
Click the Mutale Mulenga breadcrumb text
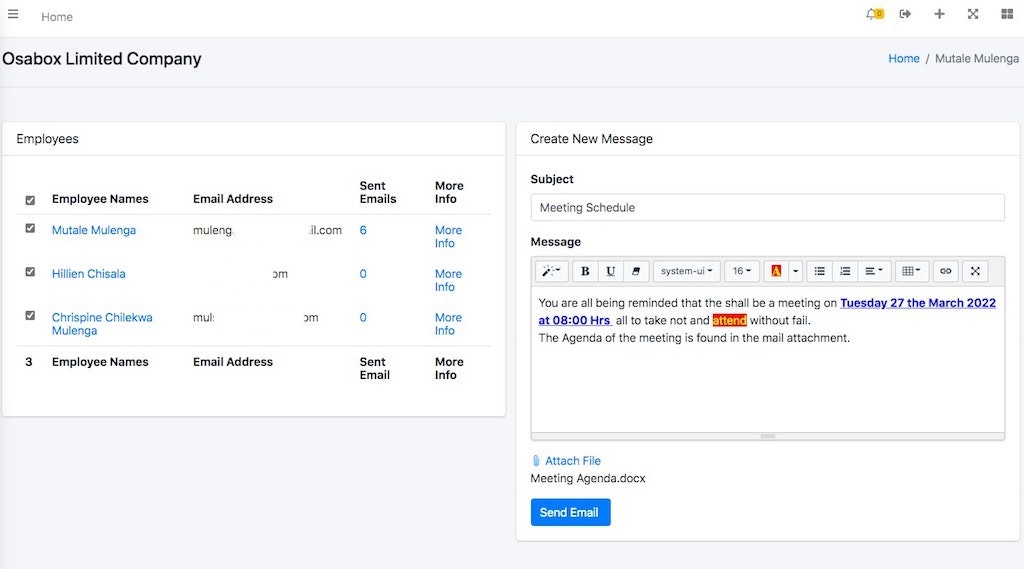click(977, 58)
